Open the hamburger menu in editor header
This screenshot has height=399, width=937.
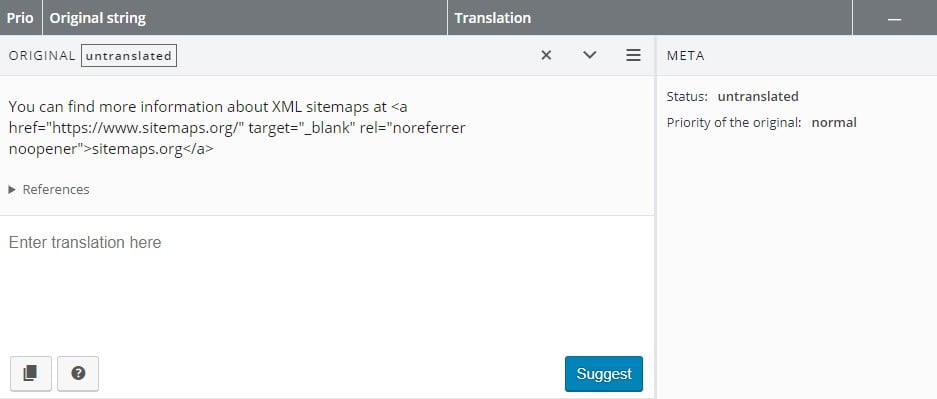point(633,56)
